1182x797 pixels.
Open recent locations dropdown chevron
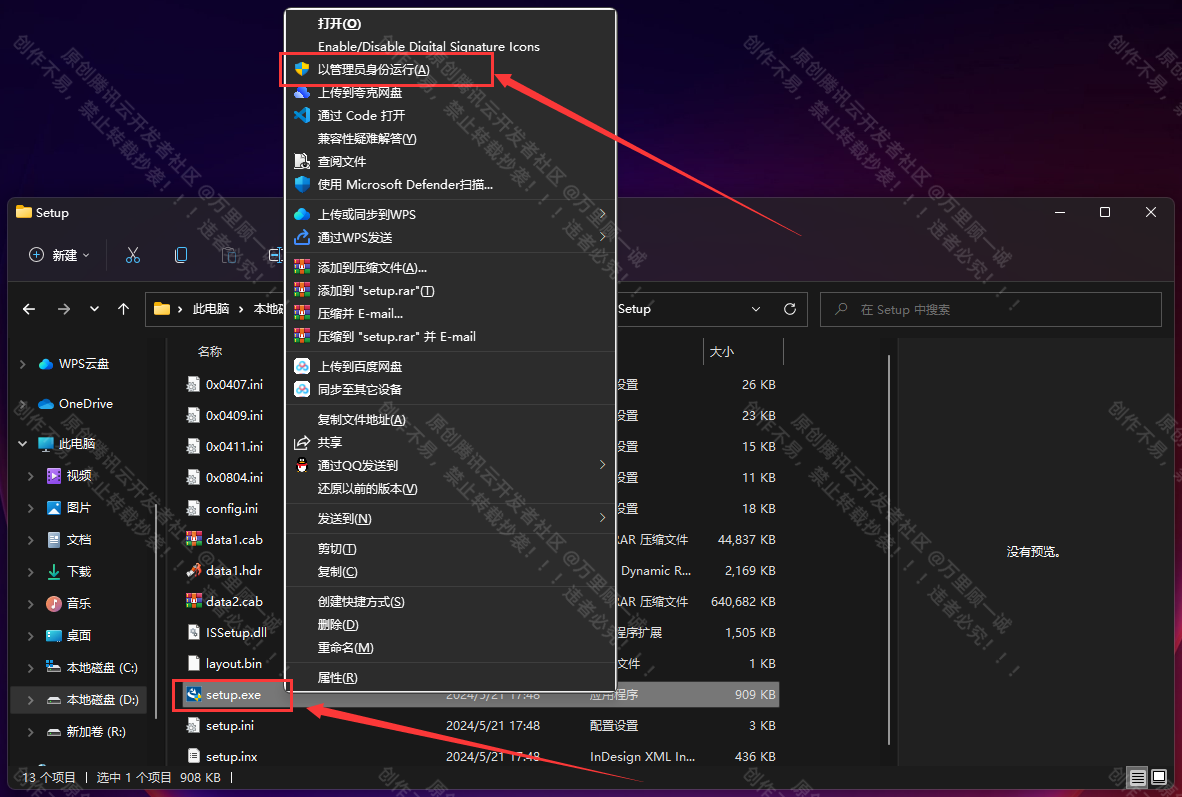pyautogui.click(x=94, y=309)
